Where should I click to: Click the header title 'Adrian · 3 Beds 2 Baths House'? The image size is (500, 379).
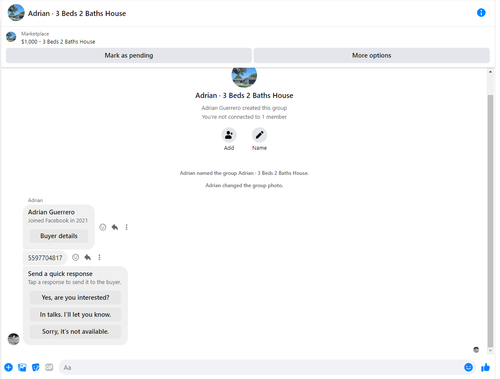pos(77,13)
